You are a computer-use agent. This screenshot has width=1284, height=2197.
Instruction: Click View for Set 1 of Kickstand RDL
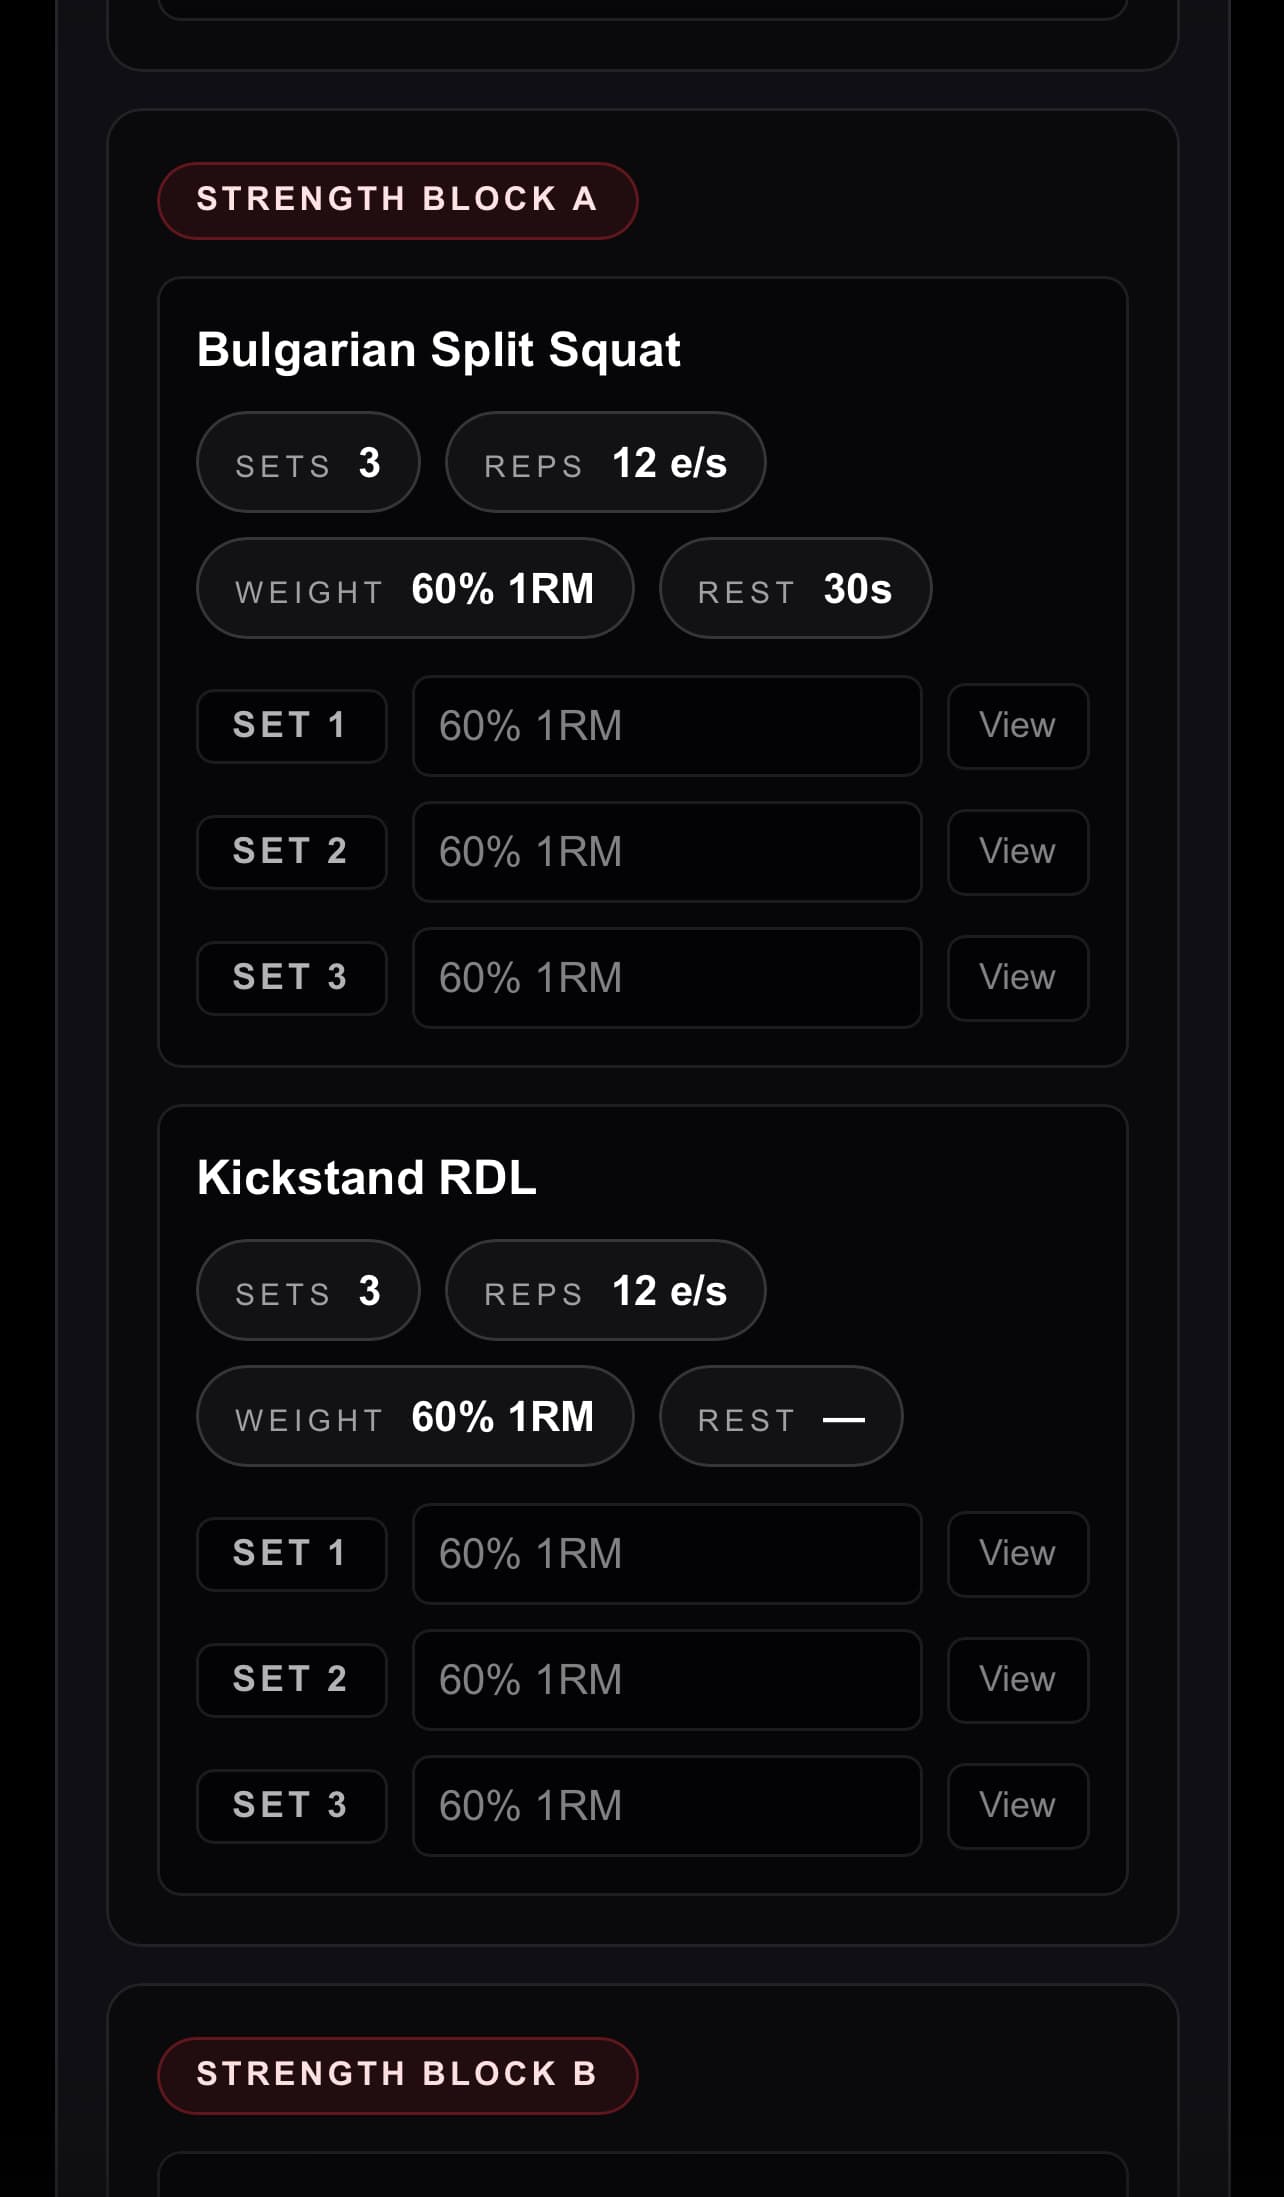click(x=1017, y=1553)
